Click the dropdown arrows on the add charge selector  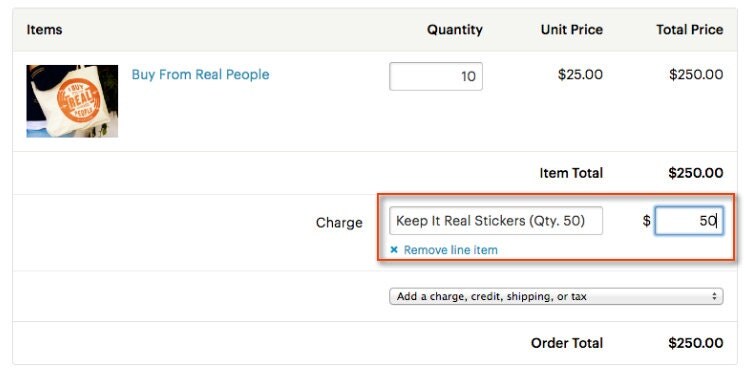tap(714, 296)
